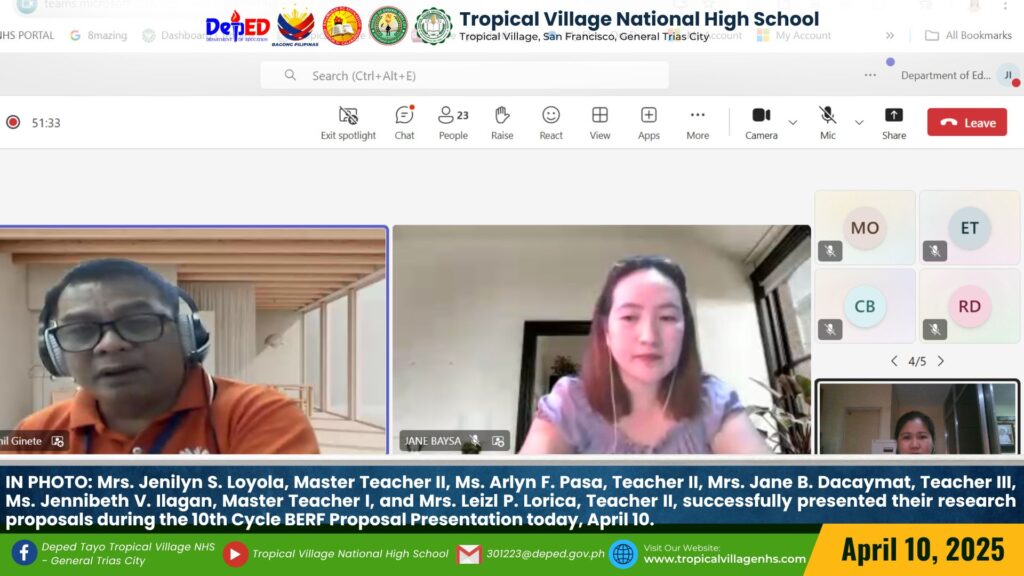Click the spotlight icon beside Ginete name
This screenshot has width=1024, height=576.
tap(57, 441)
